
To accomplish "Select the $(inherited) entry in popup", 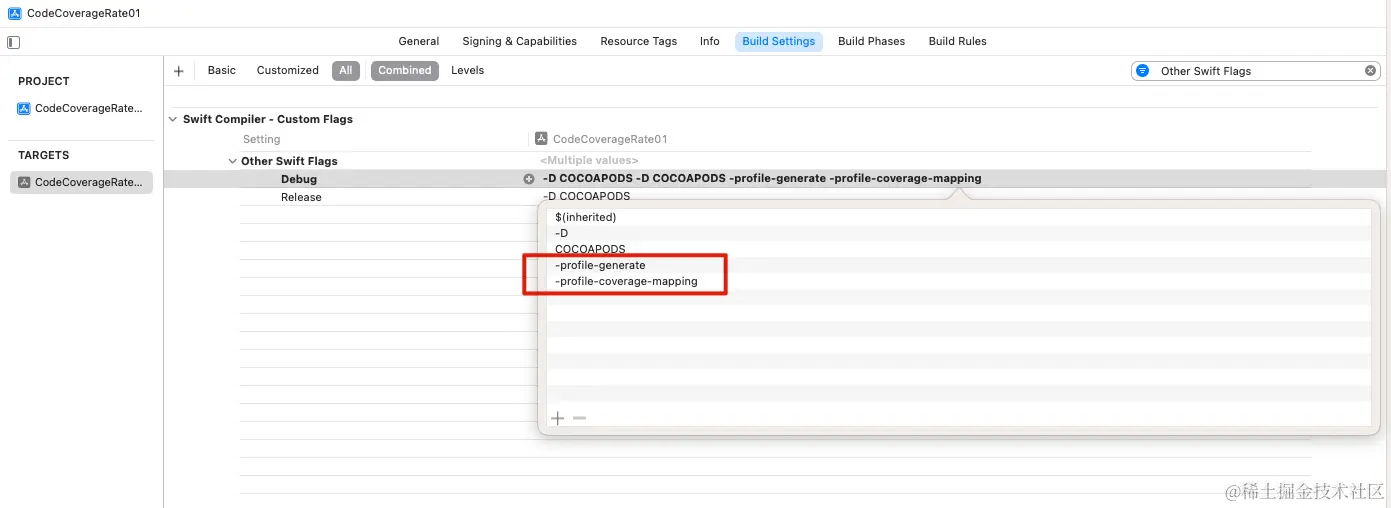I will (x=585, y=217).
